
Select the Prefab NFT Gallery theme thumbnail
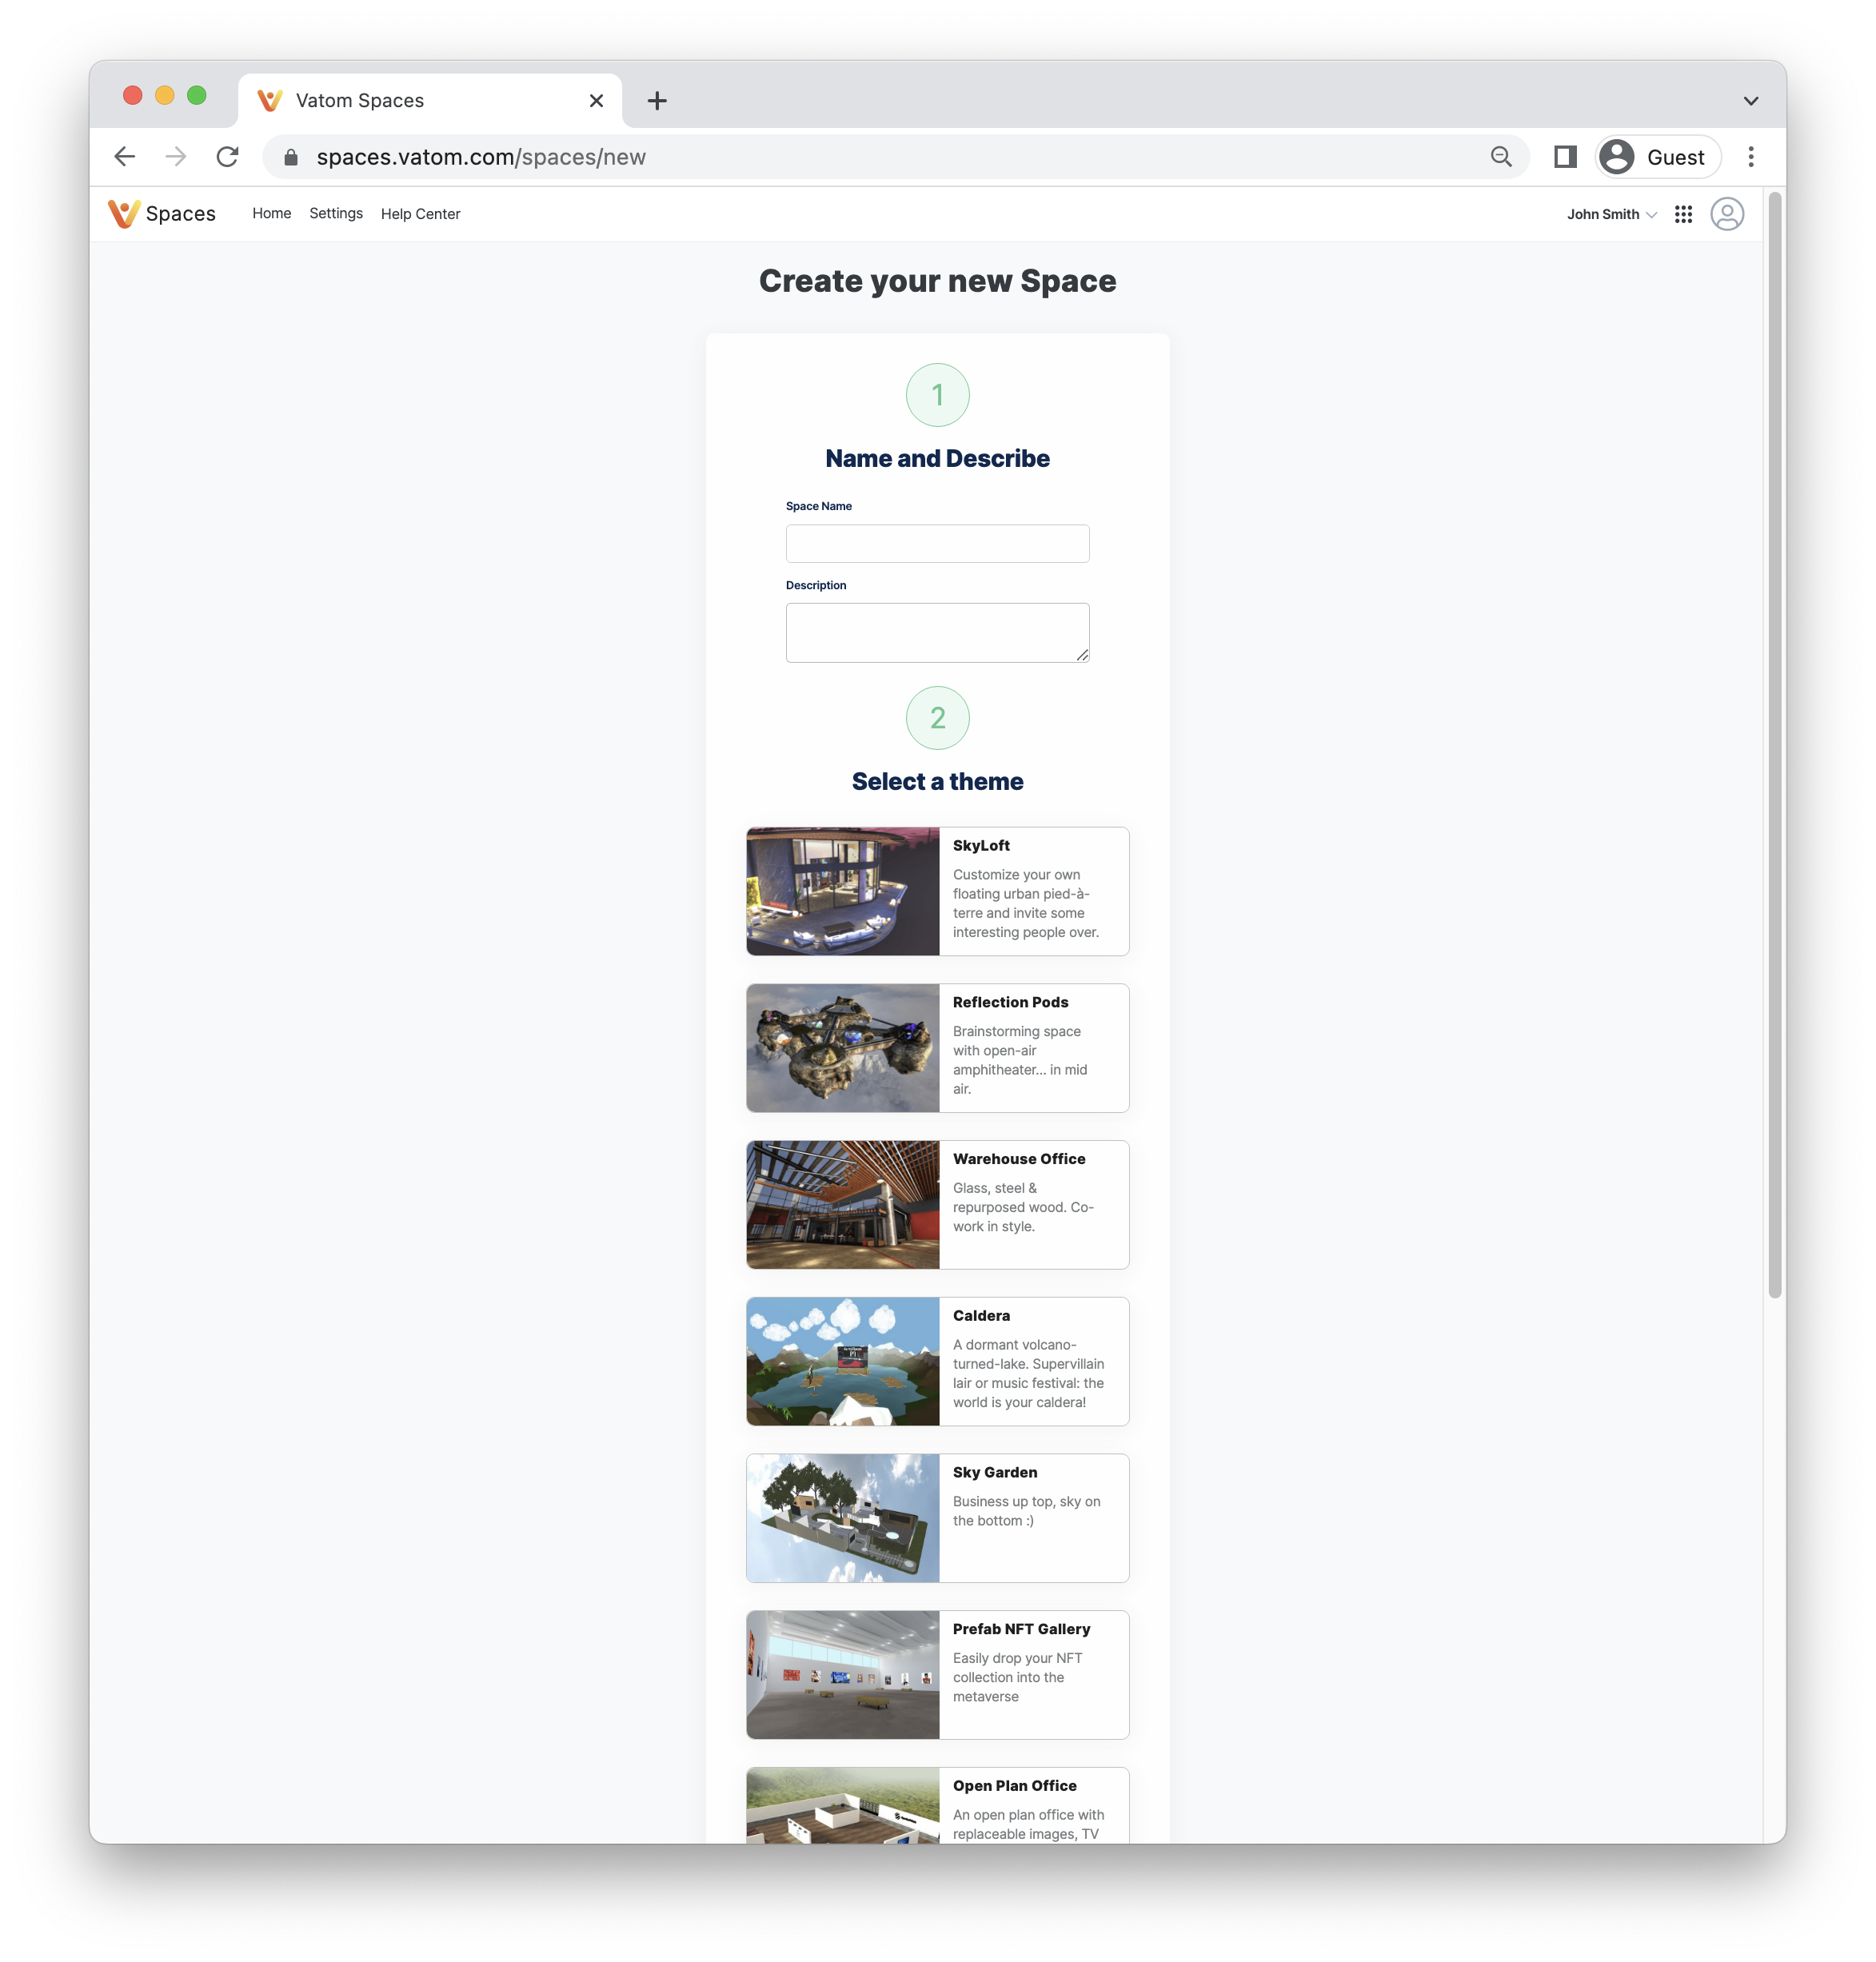(x=843, y=1675)
